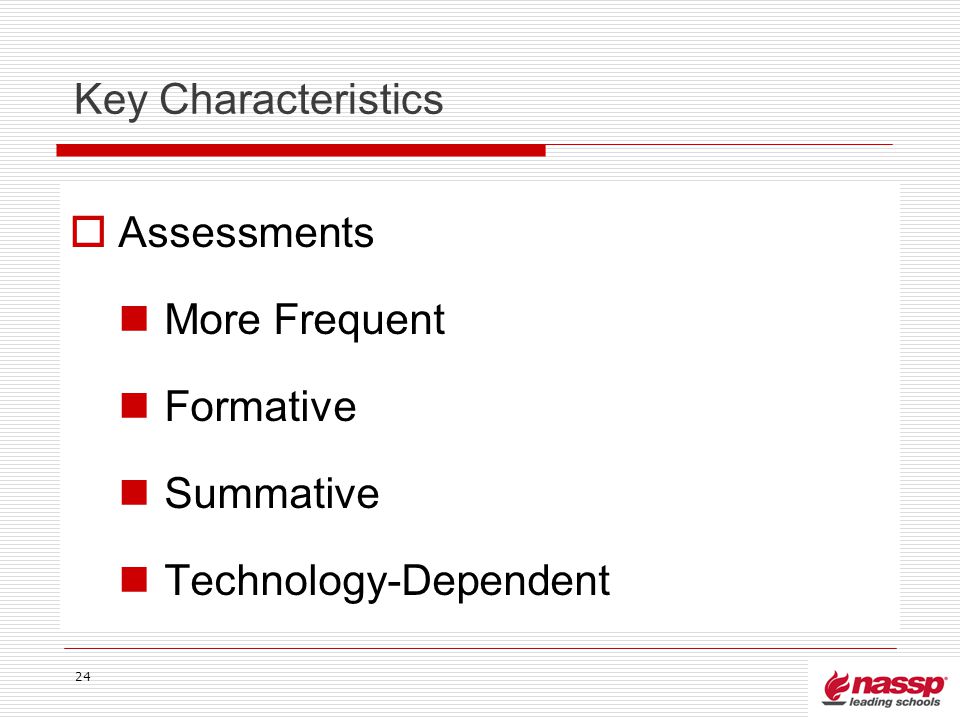Click the red bullet next to Summative
Screen dimensions: 960x720
134,492
